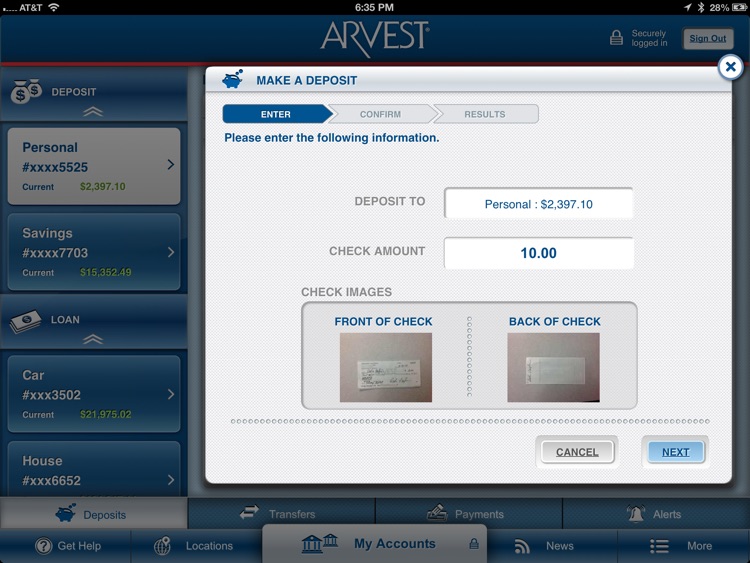Switch to the Deposits tab
Image resolution: width=750 pixels, height=563 pixels.
coord(94,513)
